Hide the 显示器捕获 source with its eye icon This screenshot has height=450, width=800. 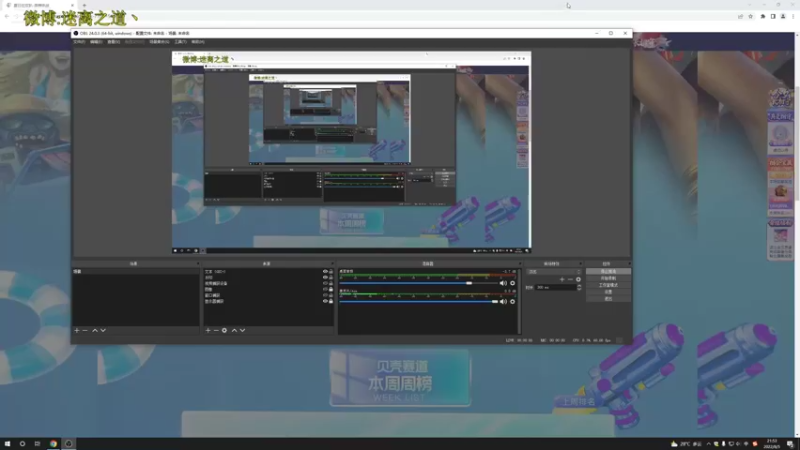(x=325, y=301)
